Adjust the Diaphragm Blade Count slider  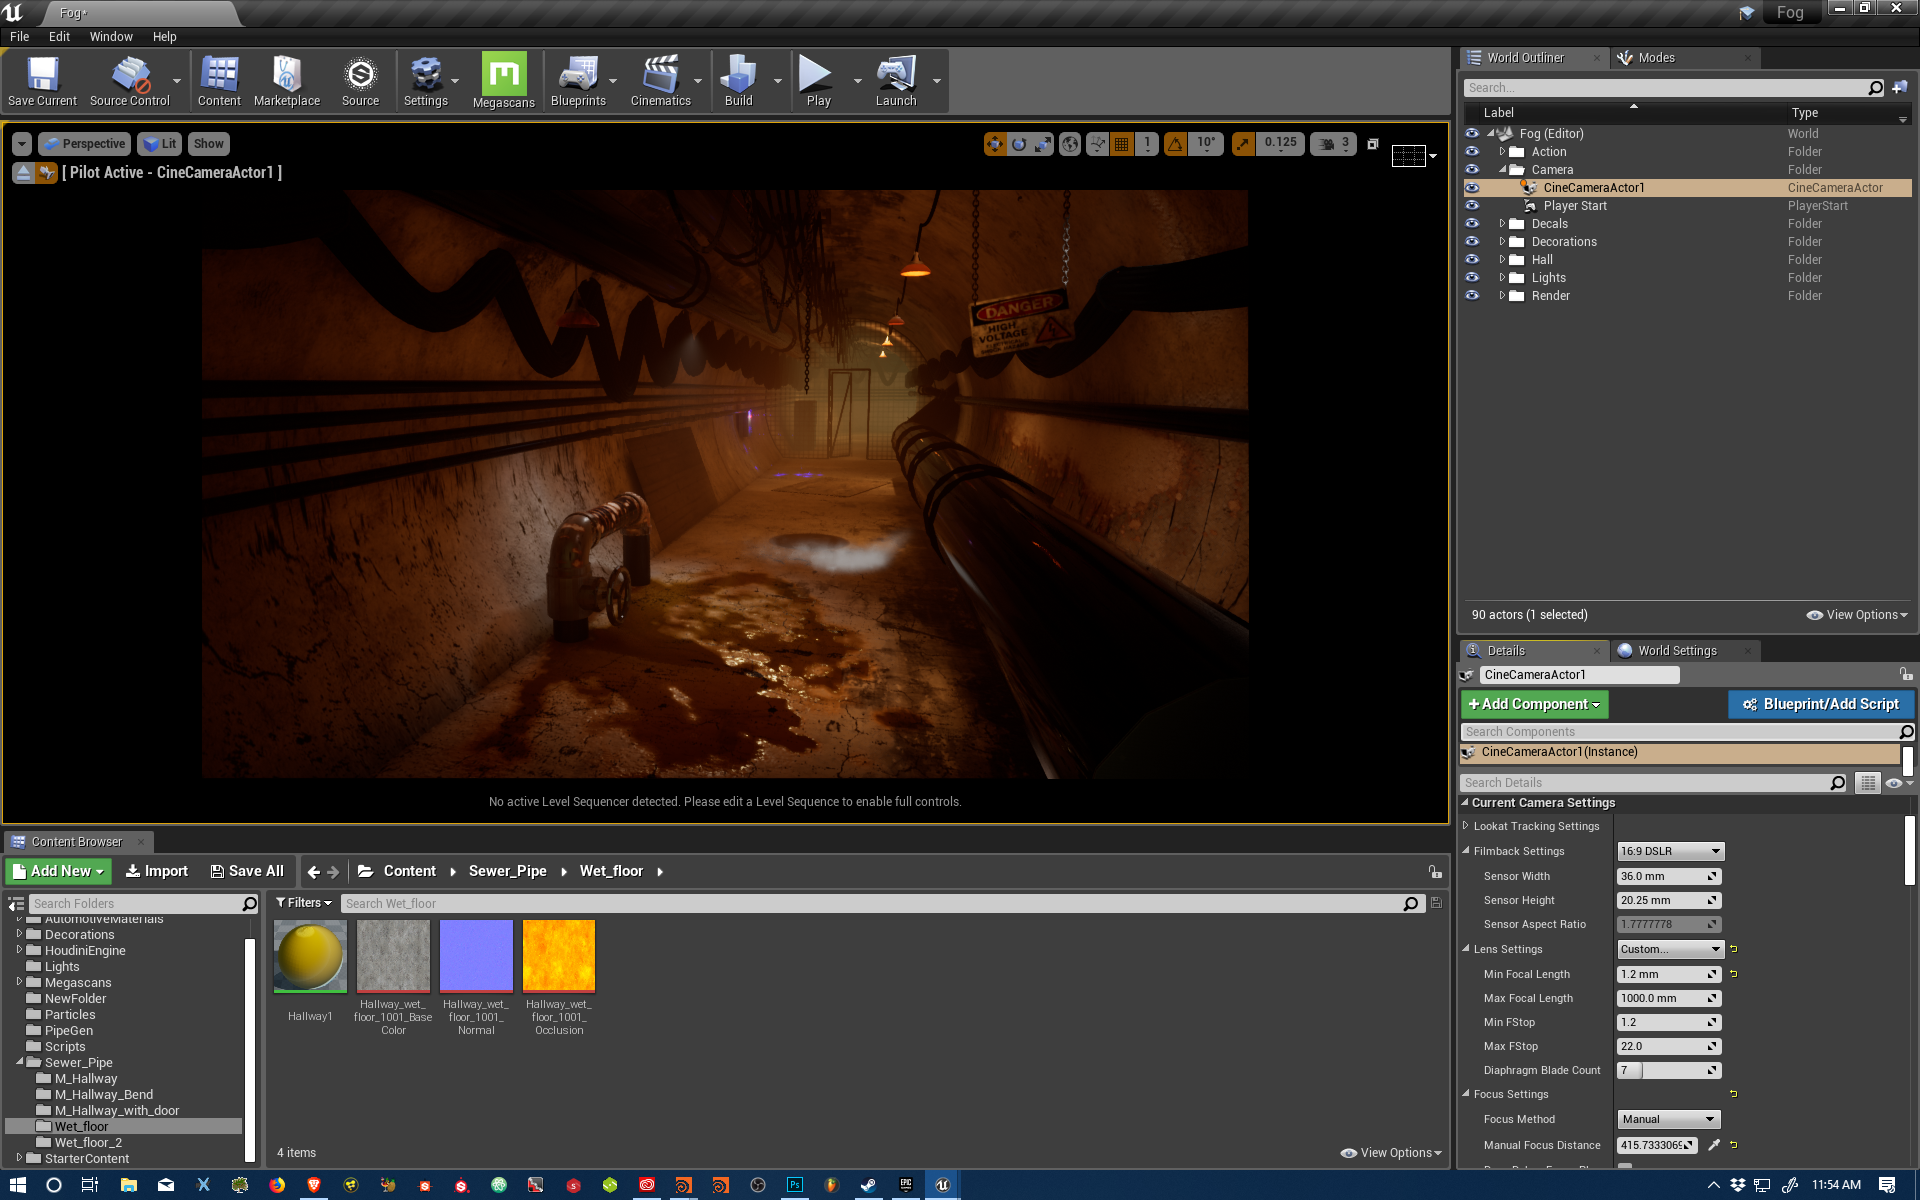[x=1667, y=1070]
